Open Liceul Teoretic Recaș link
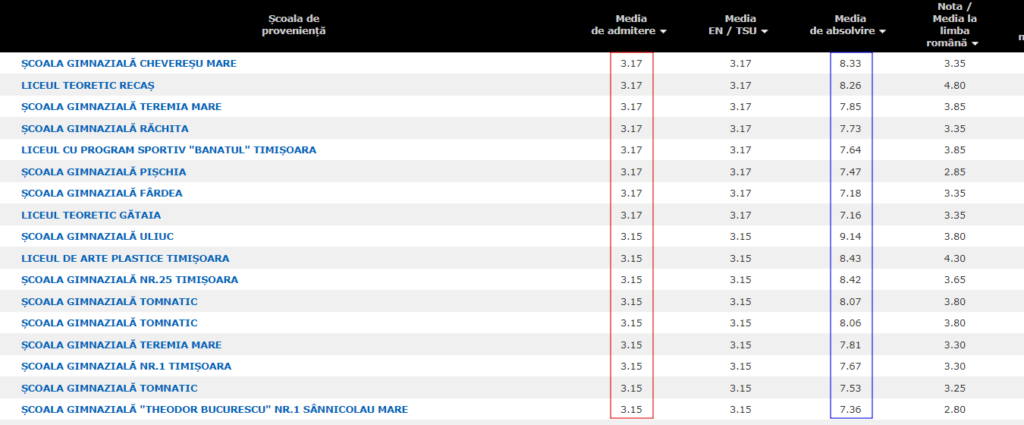Image resolution: width=1024 pixels, height=425 pixels. tap(88, 85)
